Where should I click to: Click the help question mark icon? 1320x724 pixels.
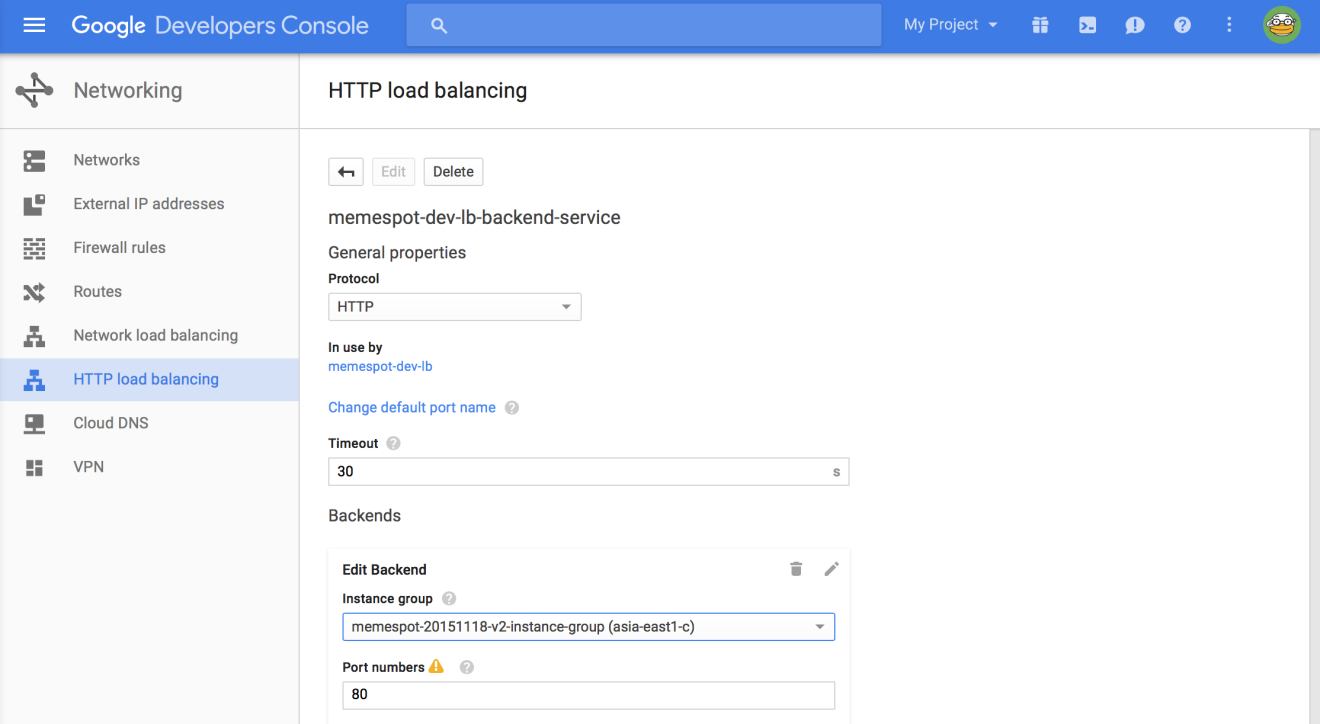coord(1182,24)
